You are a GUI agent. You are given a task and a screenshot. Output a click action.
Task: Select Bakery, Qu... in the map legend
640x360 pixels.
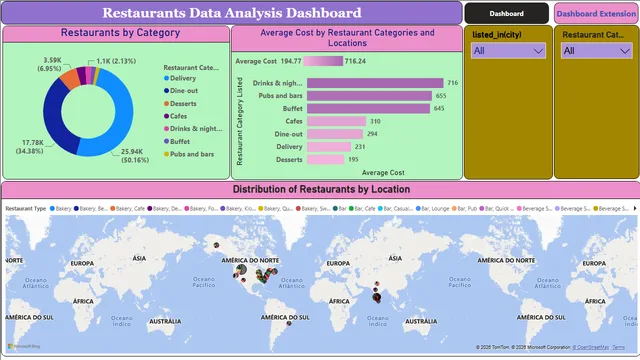276,208
